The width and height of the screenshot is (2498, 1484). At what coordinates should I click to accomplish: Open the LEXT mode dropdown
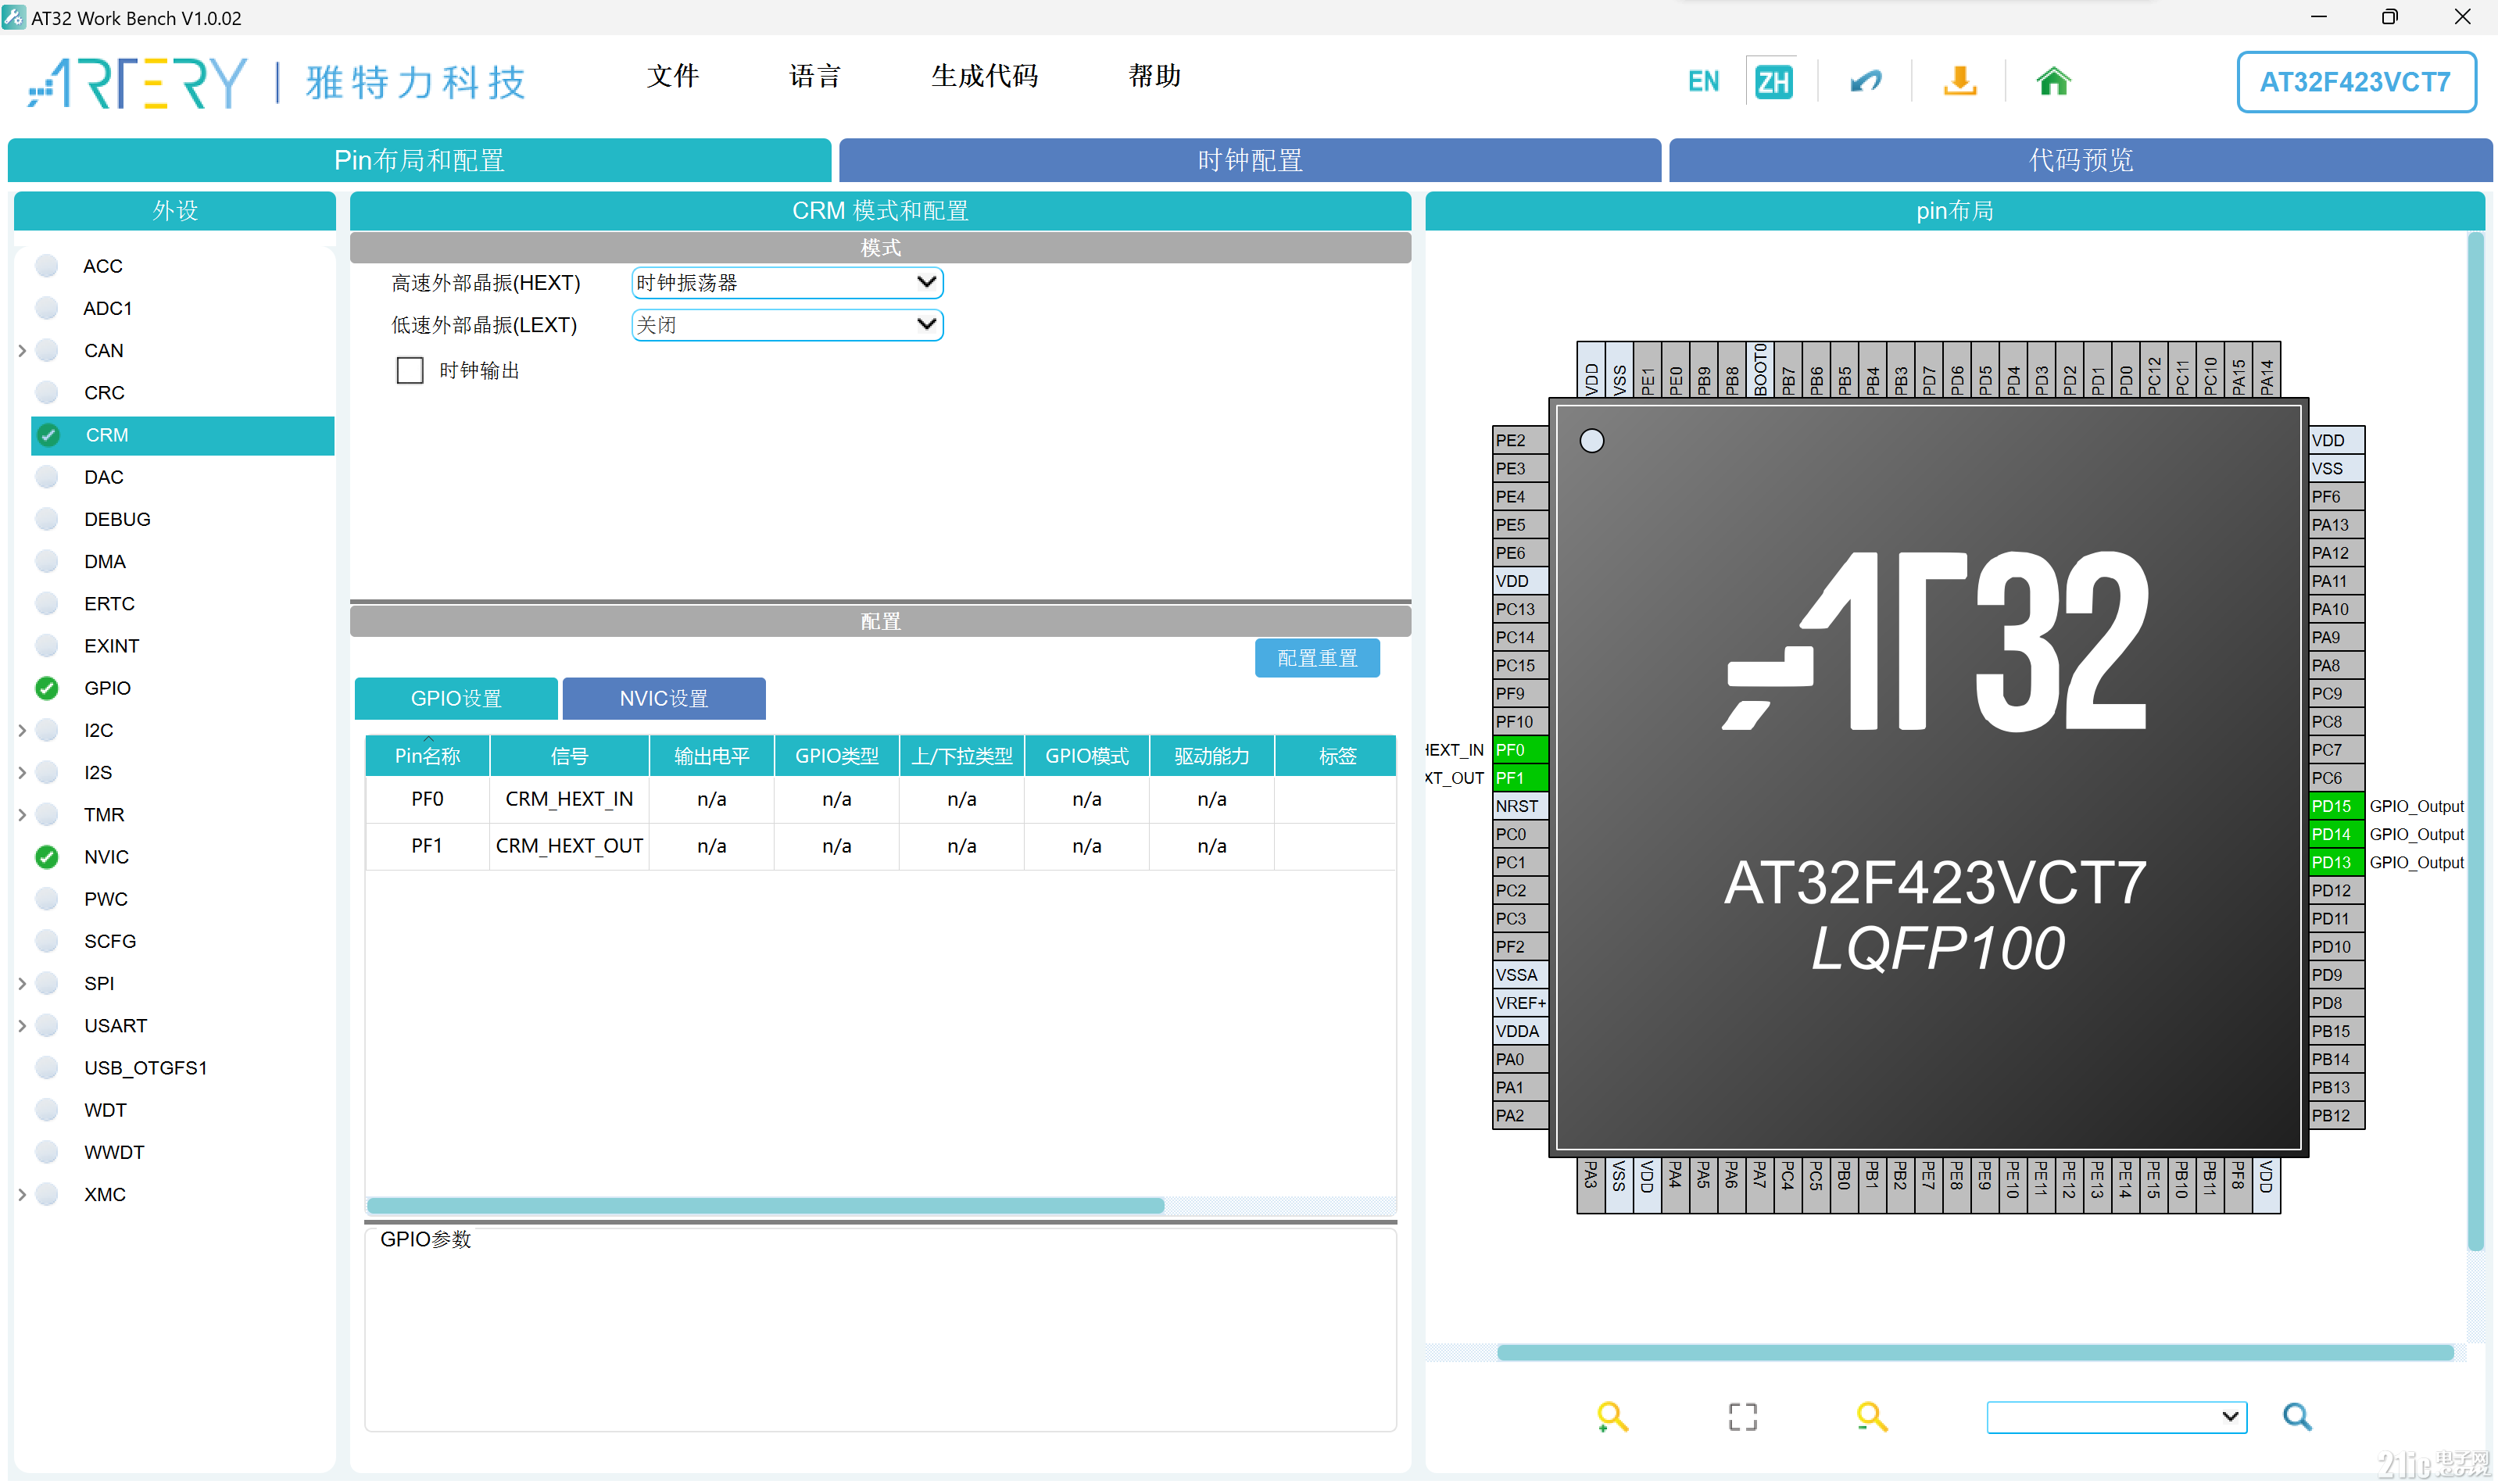786,325
